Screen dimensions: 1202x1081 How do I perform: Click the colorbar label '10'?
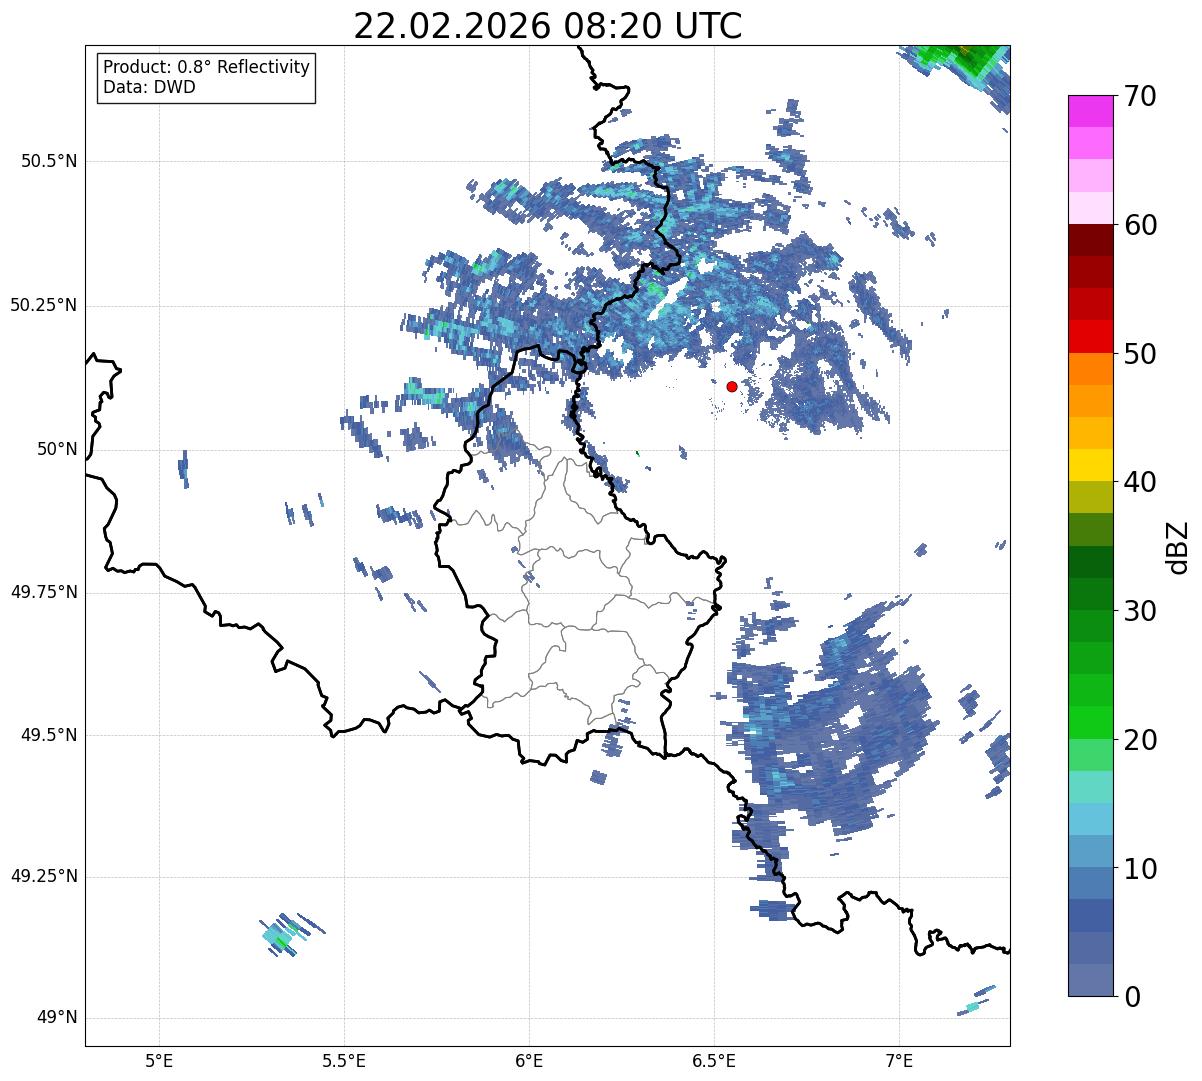(1140, 869)
